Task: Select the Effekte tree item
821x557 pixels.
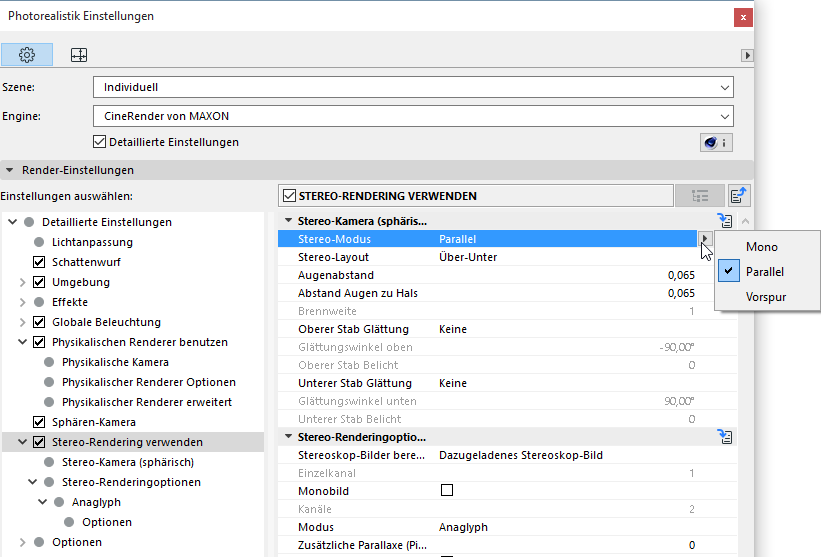Action: click(70, 302)
